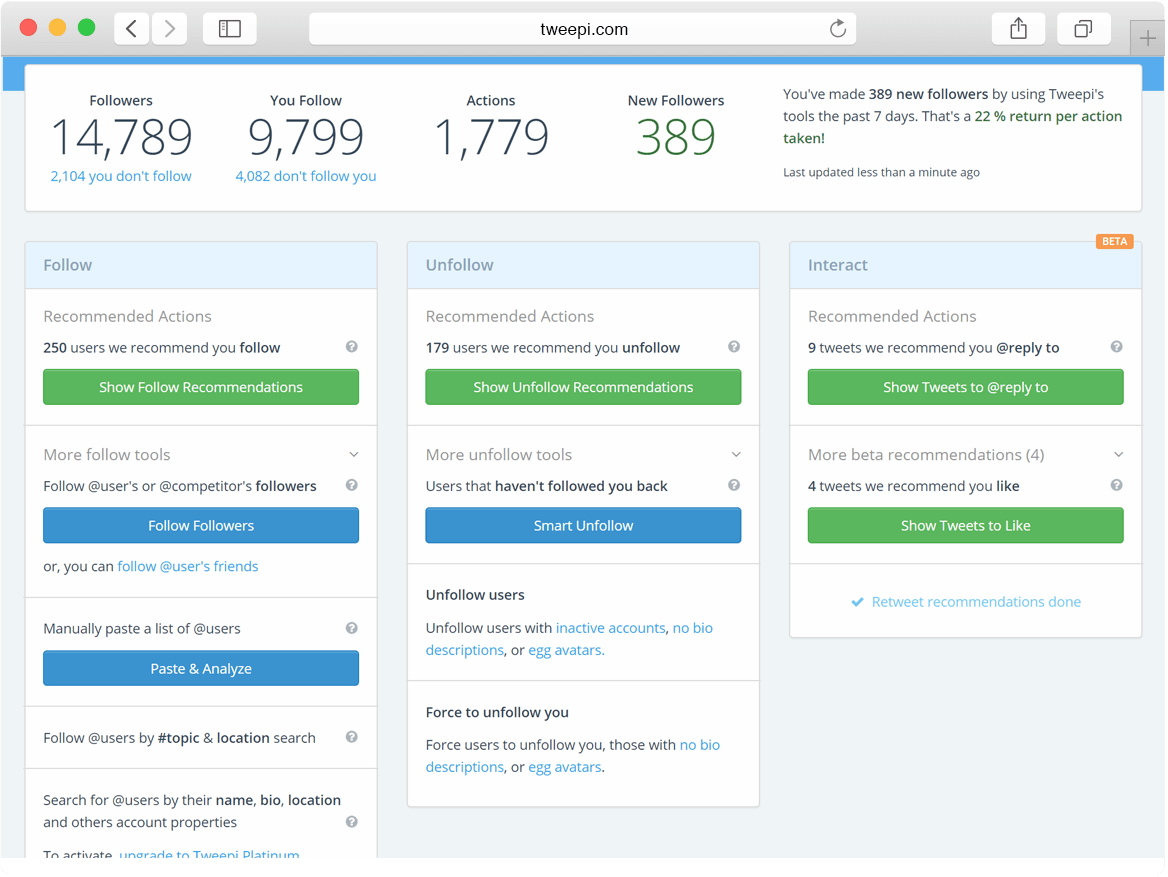Image resolution: width=1168 pixels, height=877 pixels.
Task: Click Safari reload page icon
Action: pos(838,29)
